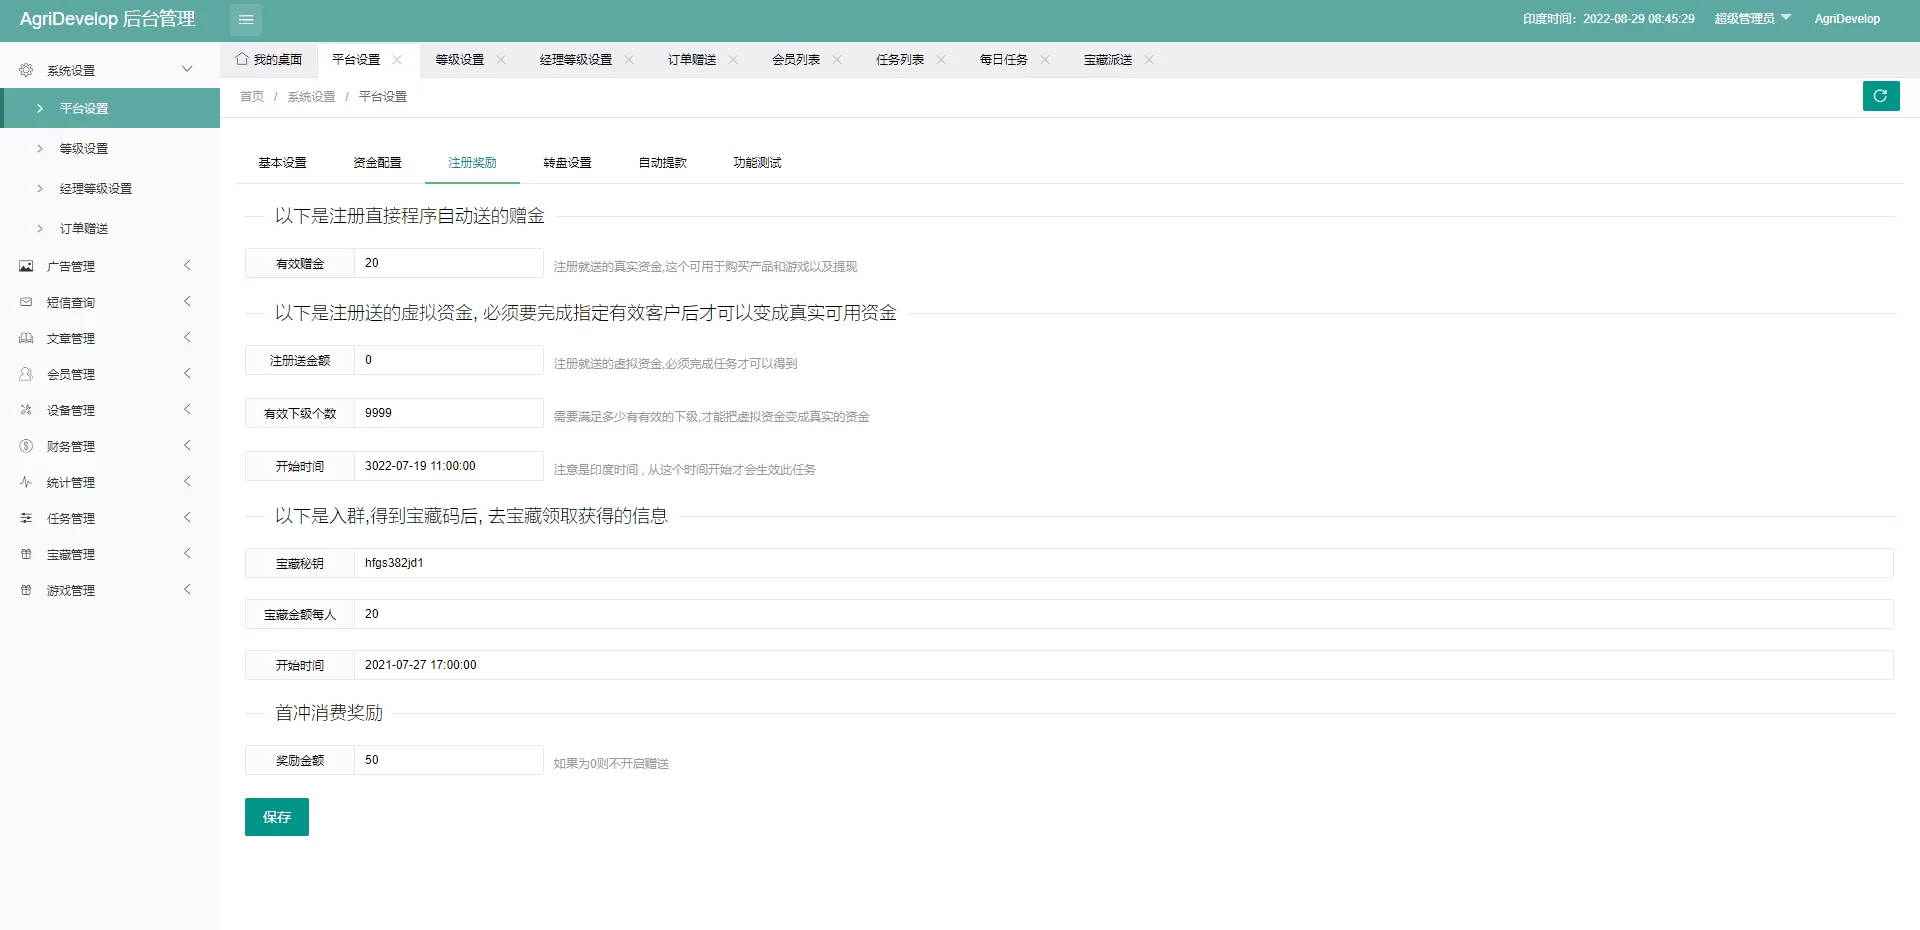Toggle the sidebar collapse hamburger icon
The width and height of the screenshot is (1920, 930).
pos(246,19)
